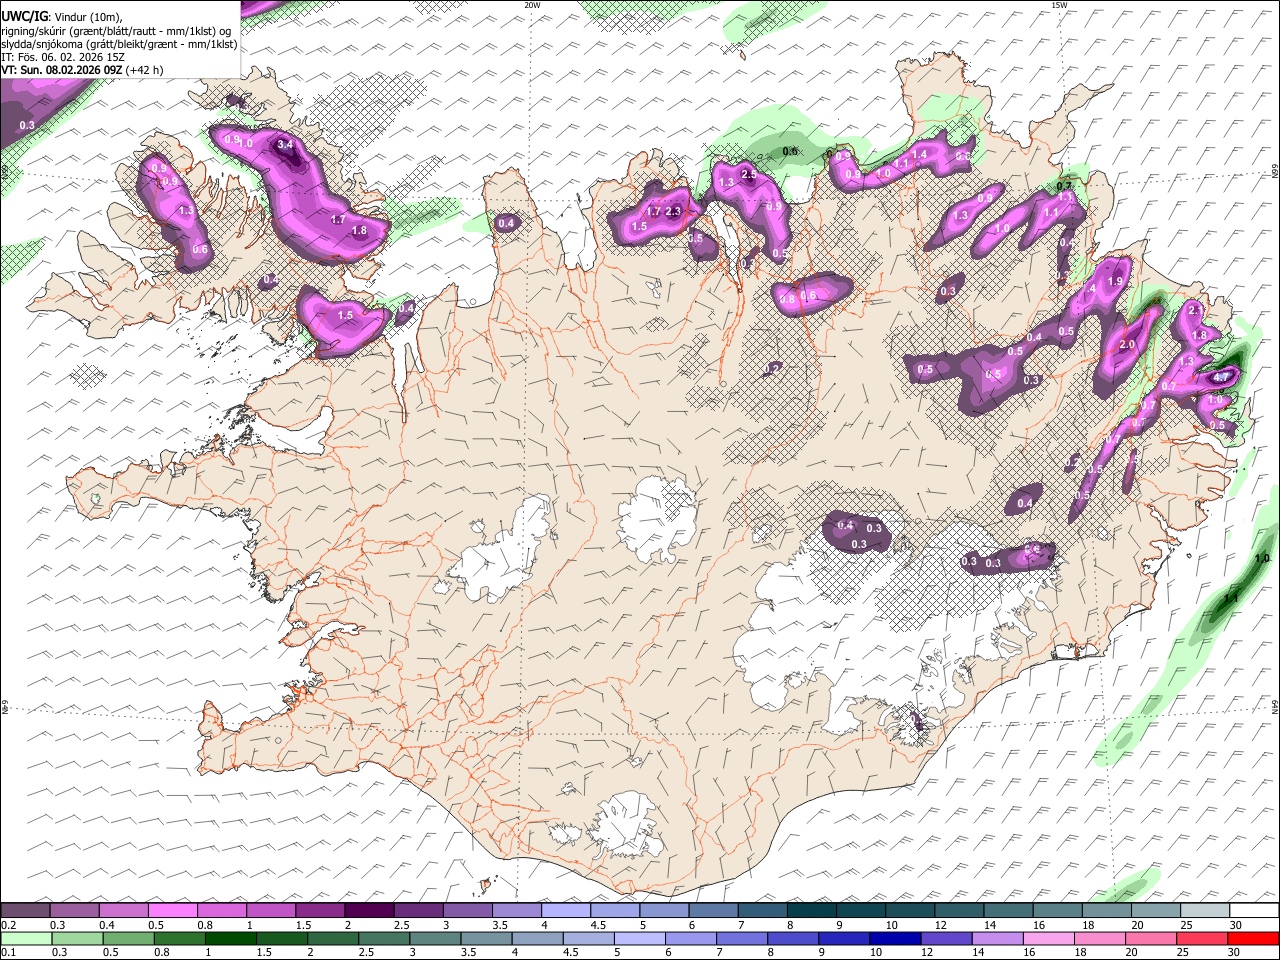Select the darkest green 1–1.5 rain legend swatch
The image size is (1280, 960).
[230, 938]
